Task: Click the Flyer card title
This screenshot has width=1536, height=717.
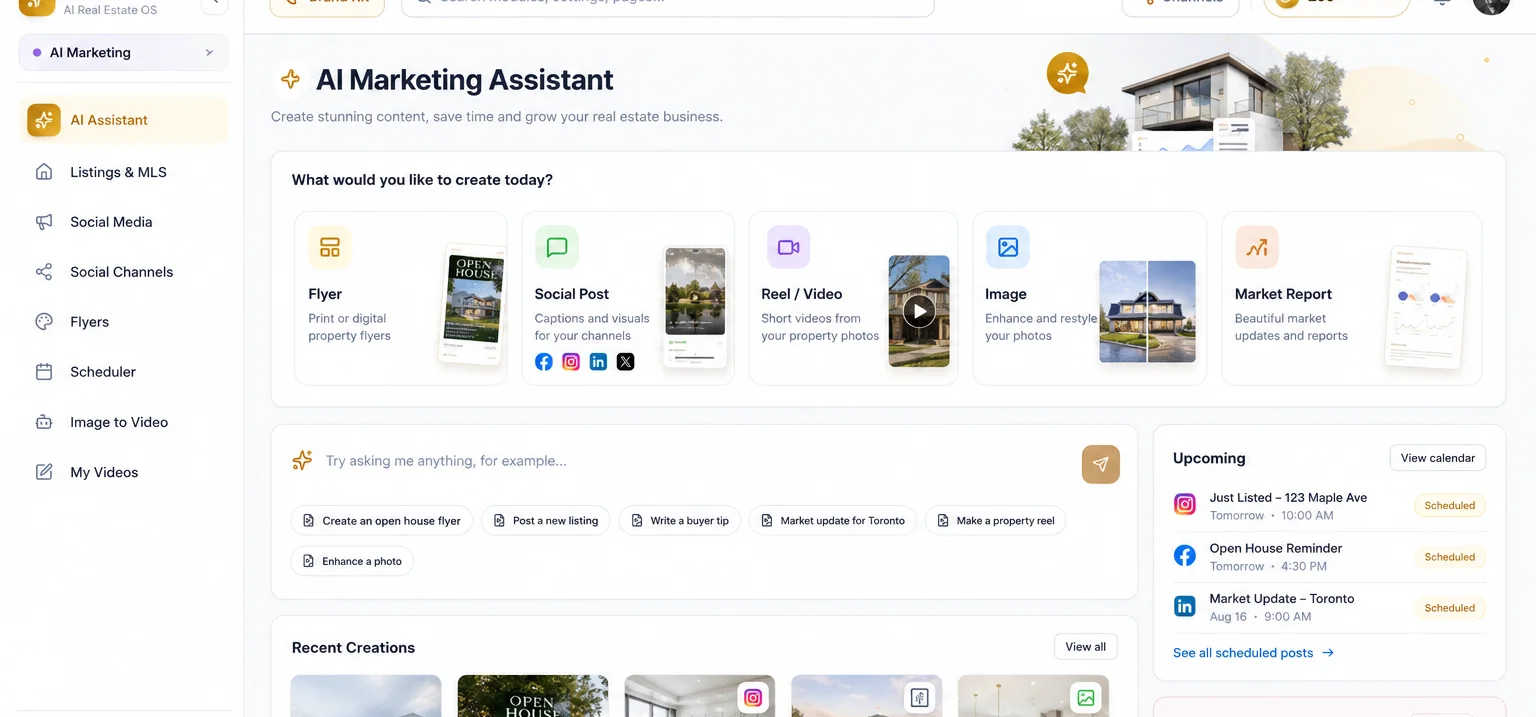Action: point(325,294)
